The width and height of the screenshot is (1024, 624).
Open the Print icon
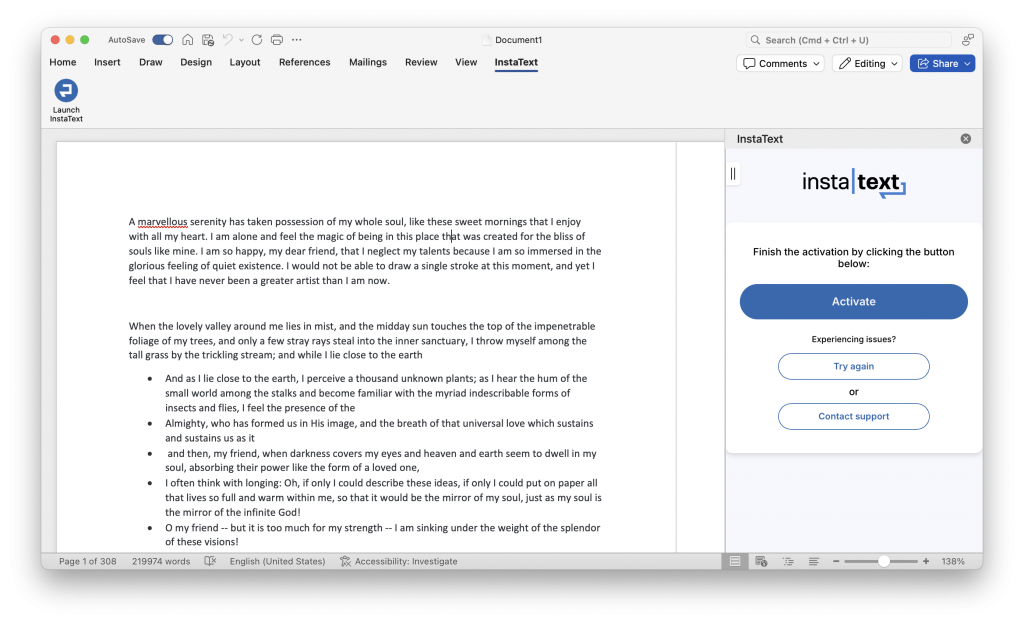(x=277, y=40)
